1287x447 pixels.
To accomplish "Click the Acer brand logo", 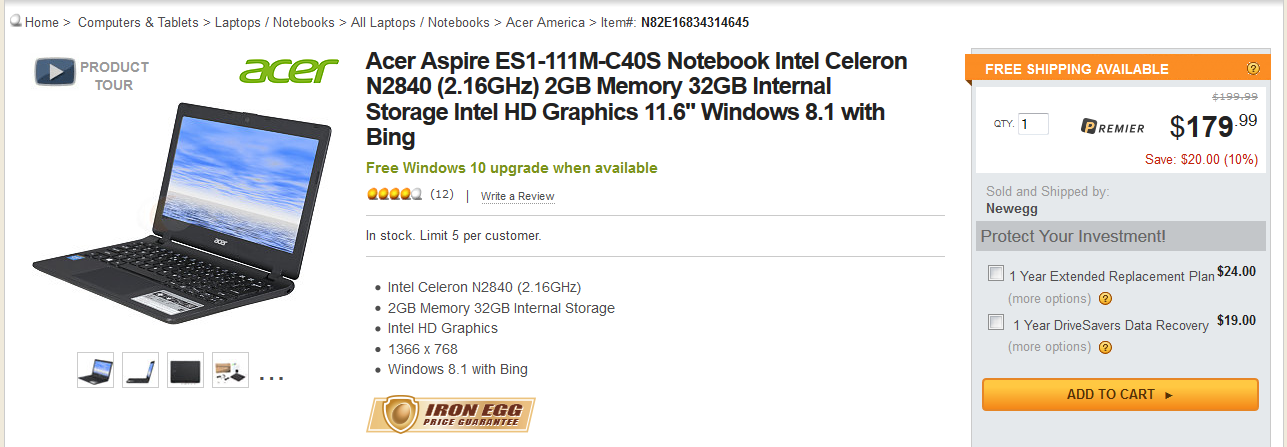I will coord(289,70).
